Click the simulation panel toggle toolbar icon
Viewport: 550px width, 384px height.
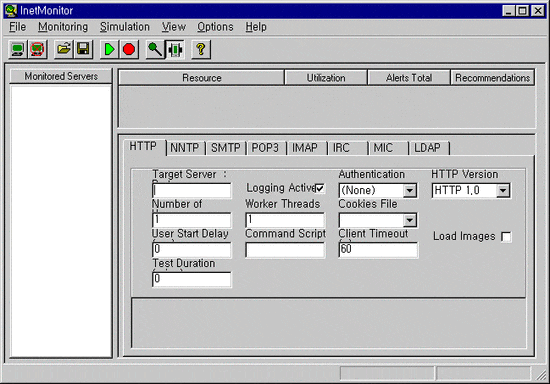tap(175, 49)
